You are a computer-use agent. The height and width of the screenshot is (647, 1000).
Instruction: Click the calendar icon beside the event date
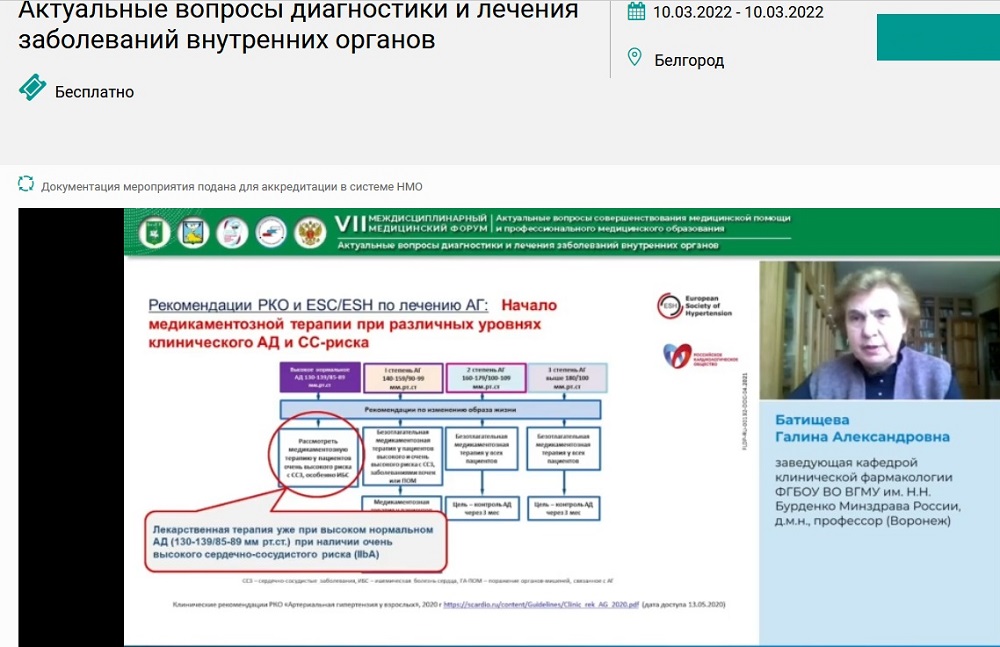636,12
